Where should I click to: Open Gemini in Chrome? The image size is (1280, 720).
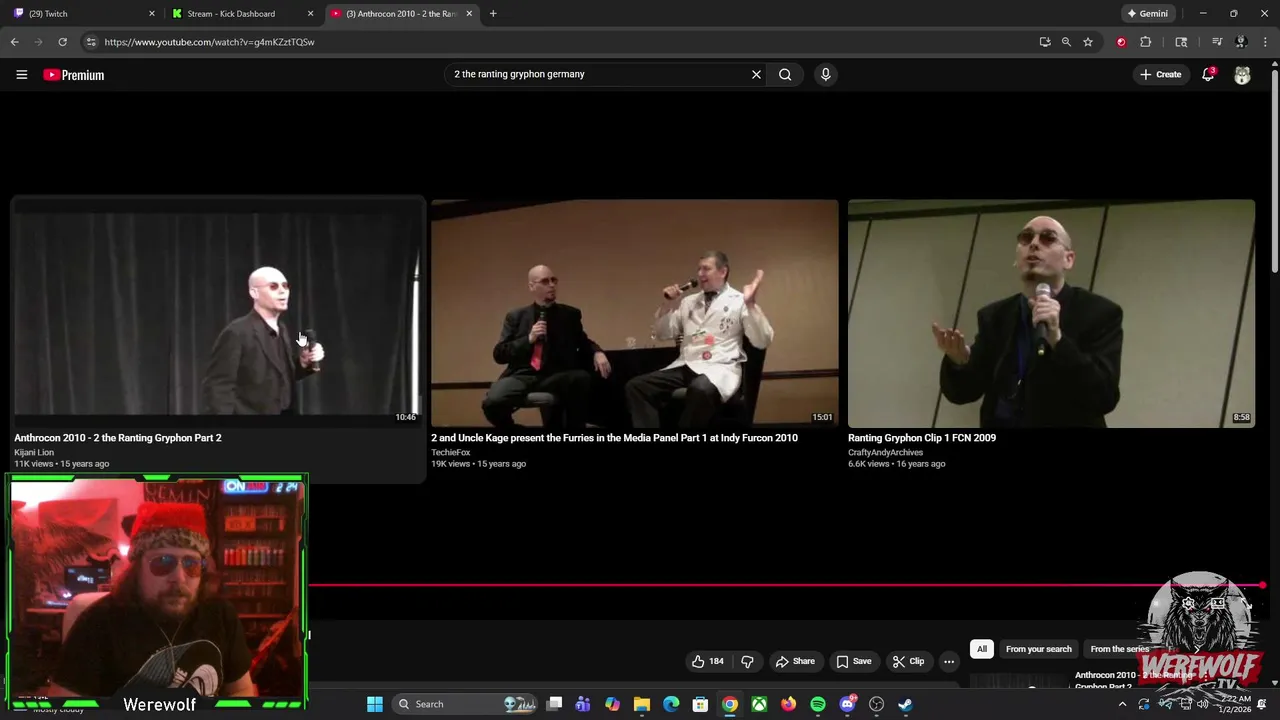(1147, 14)
